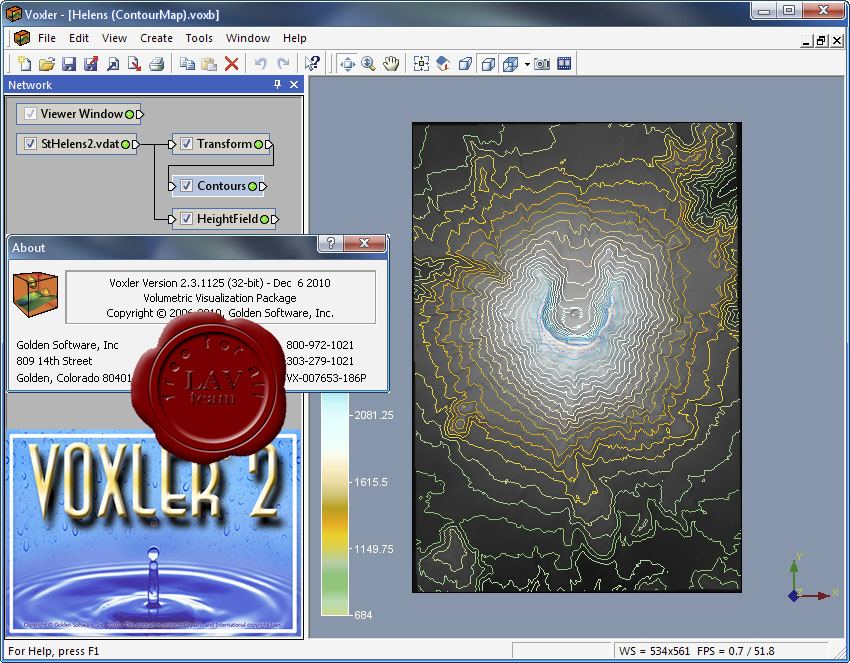Image resolution: width=850 pixels, height=663 pixels.
Task: Select the Transform module node
Action: click(x=221, y=144)
